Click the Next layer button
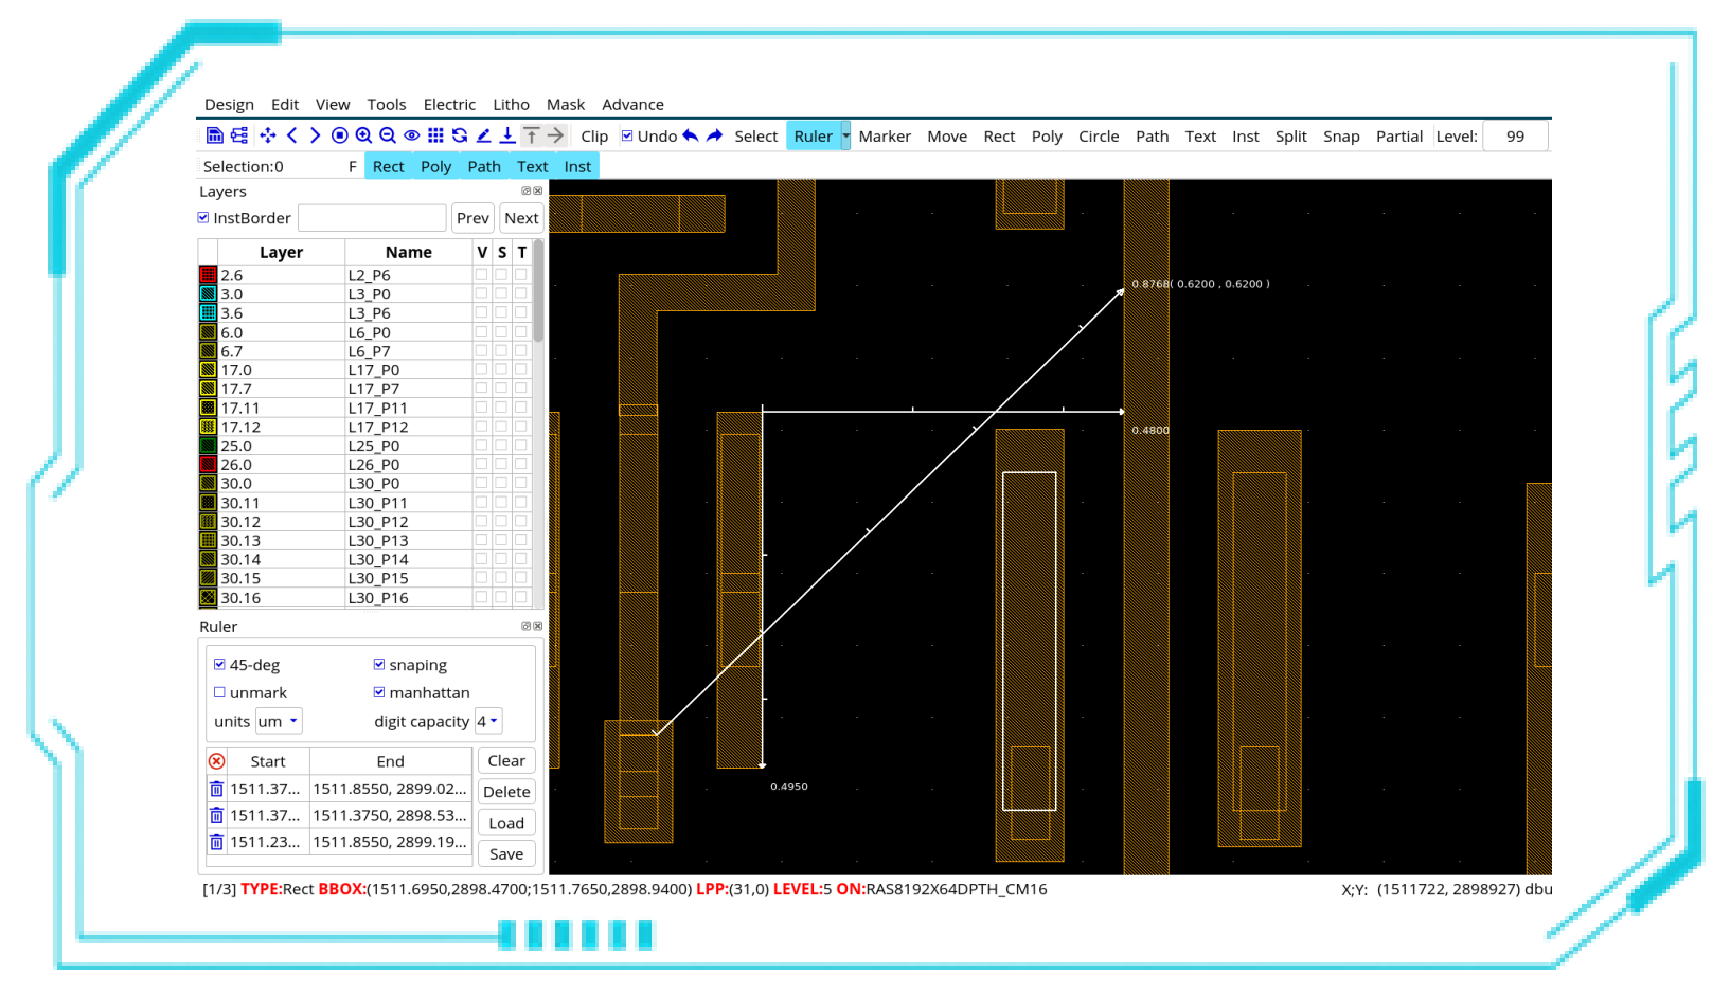This screenshot has height=994, width=1719. [521, 218]
